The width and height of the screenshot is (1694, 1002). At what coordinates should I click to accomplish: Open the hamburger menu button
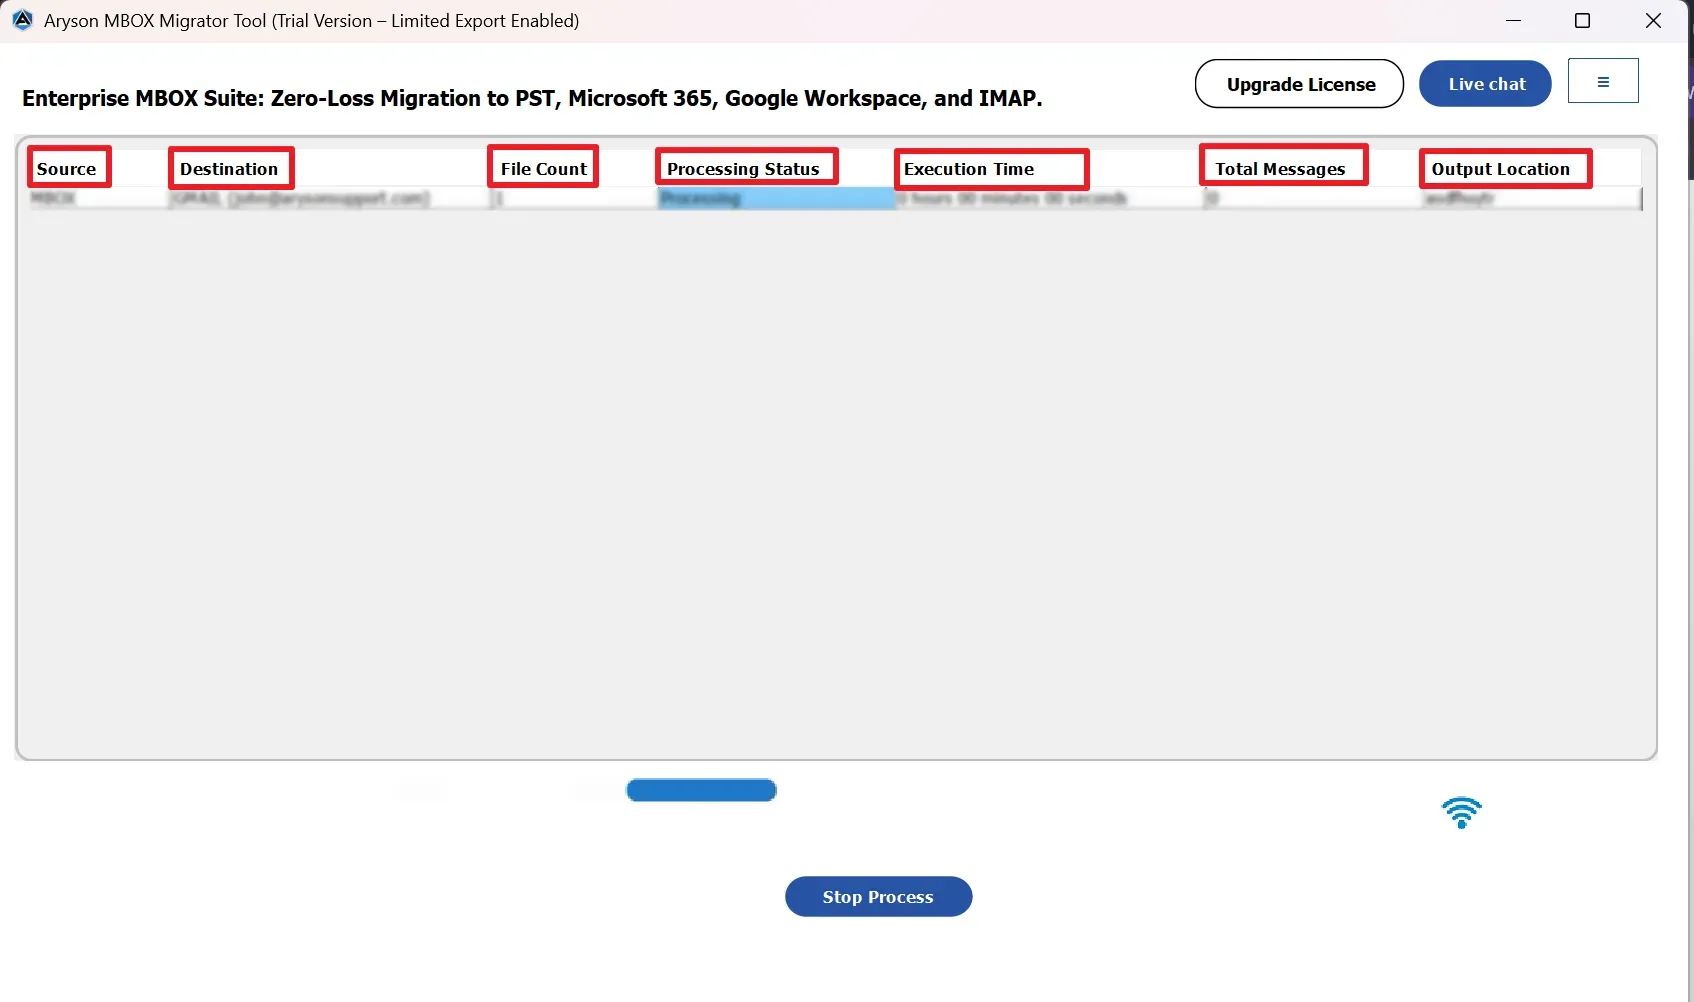point(1603,81)
